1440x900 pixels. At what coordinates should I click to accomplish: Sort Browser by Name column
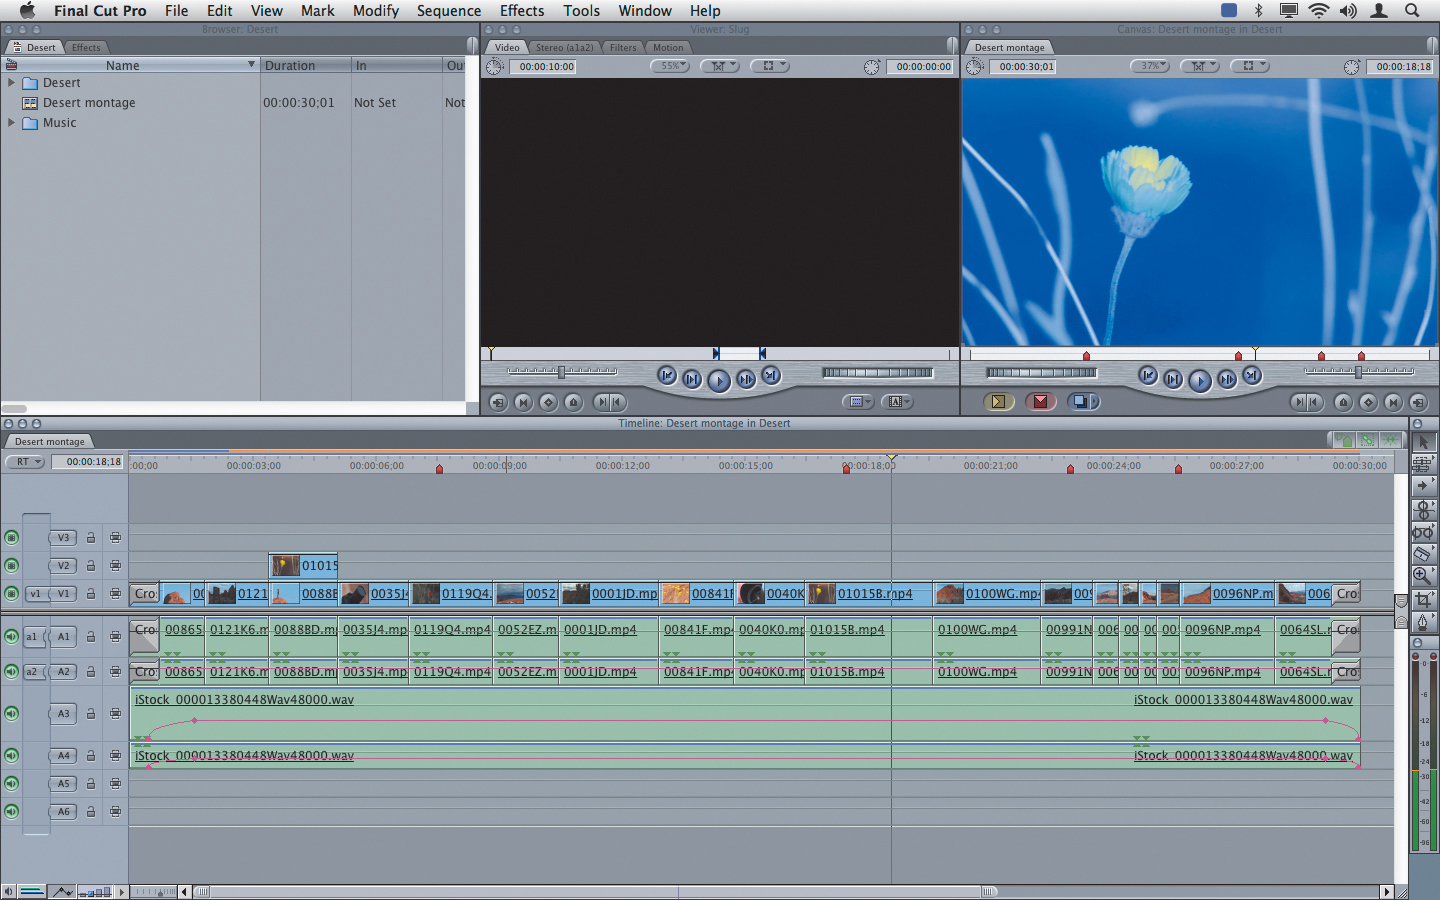[130, 65]
